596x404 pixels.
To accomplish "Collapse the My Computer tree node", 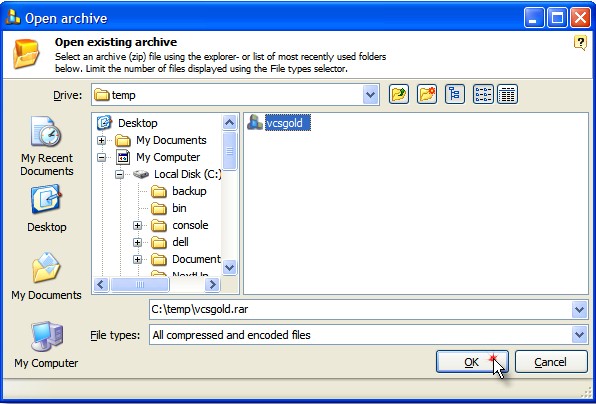I will [x=101, y=157].
